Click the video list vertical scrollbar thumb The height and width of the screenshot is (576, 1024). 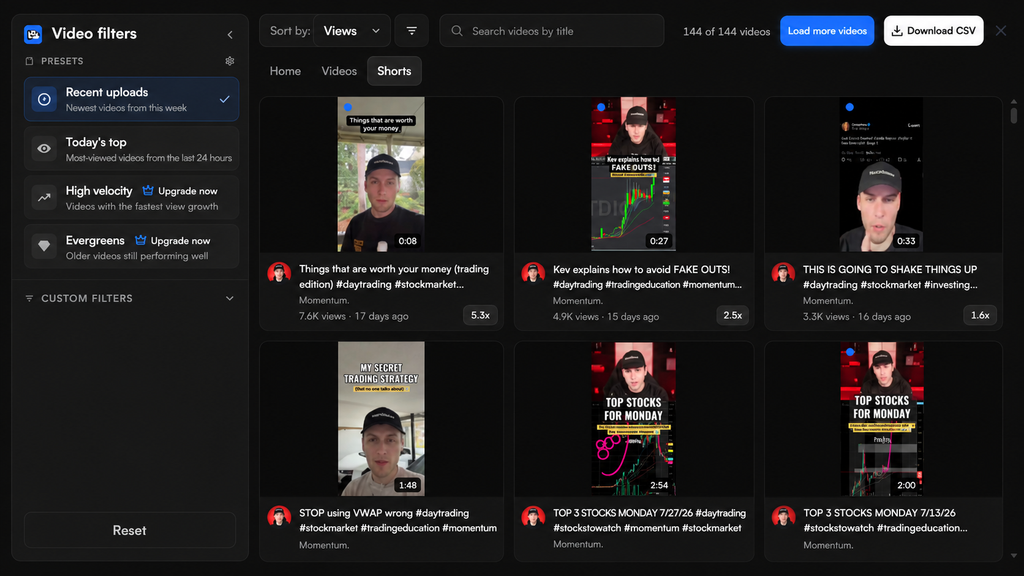[1014, 115]
